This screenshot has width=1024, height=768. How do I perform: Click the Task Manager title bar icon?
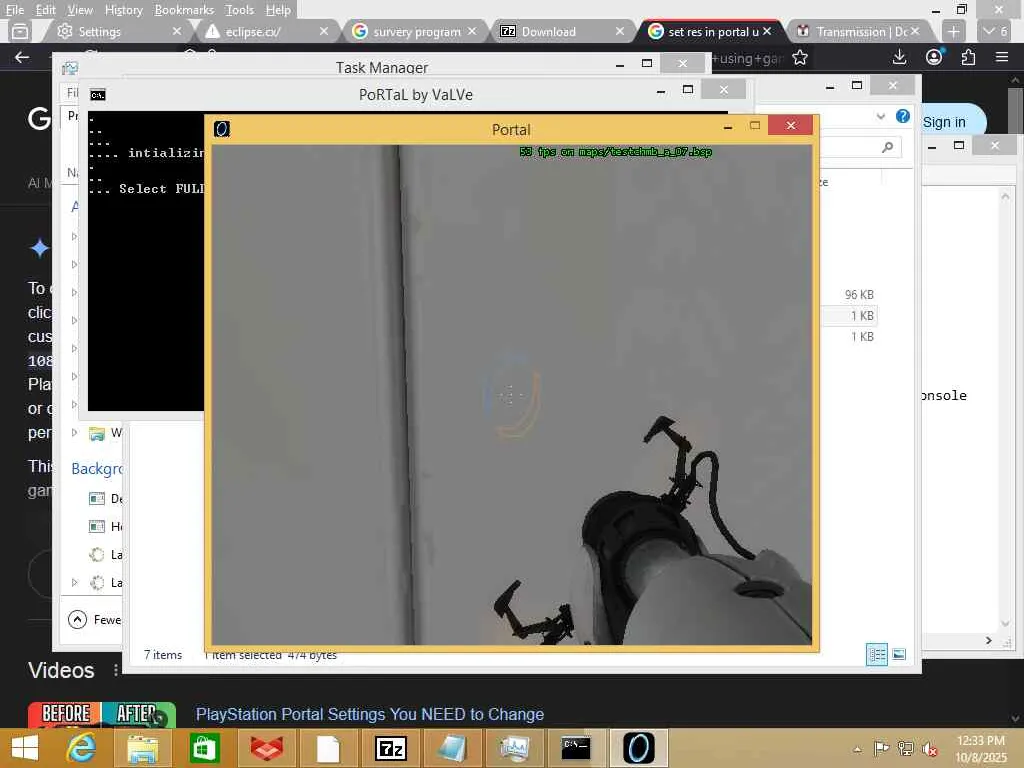click(x=70, y=68)
